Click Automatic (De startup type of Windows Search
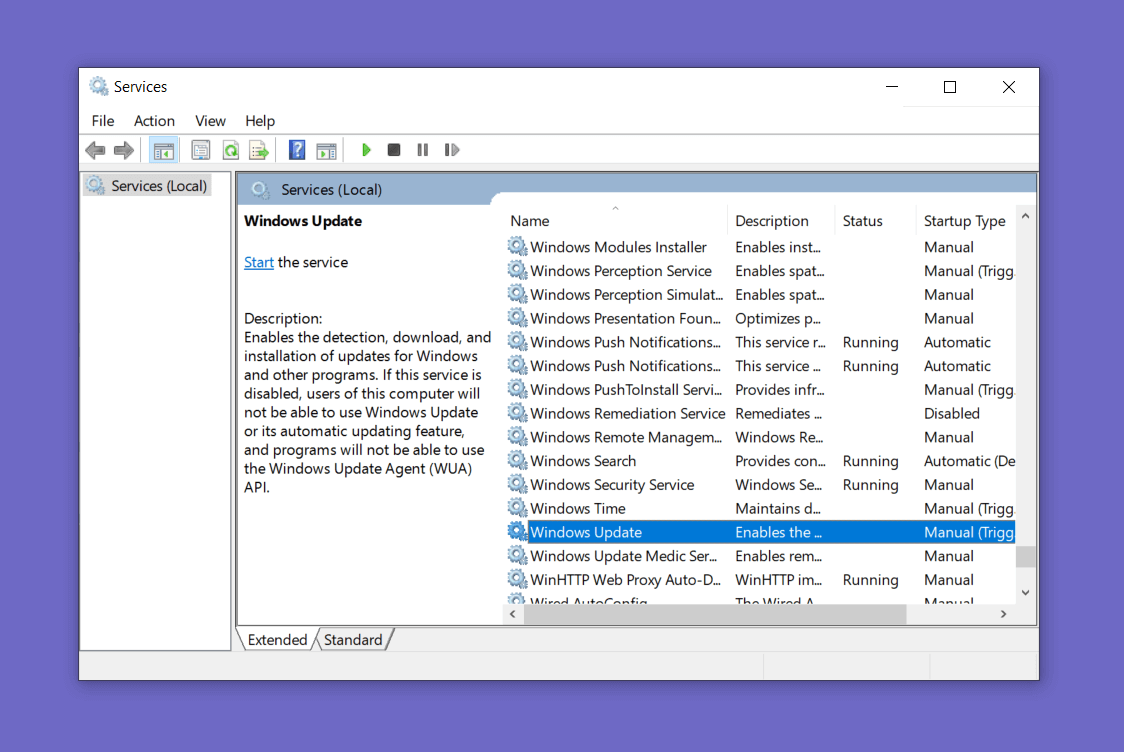This screenshot has width=1124, height=752. point(969,461)
